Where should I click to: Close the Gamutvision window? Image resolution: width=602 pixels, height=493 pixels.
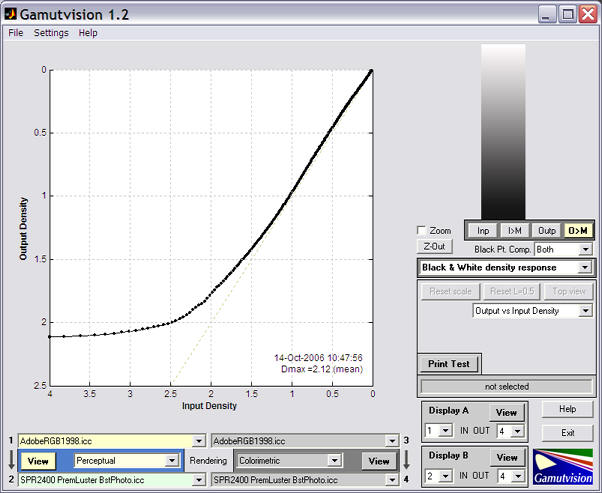[x=588, y=15]
